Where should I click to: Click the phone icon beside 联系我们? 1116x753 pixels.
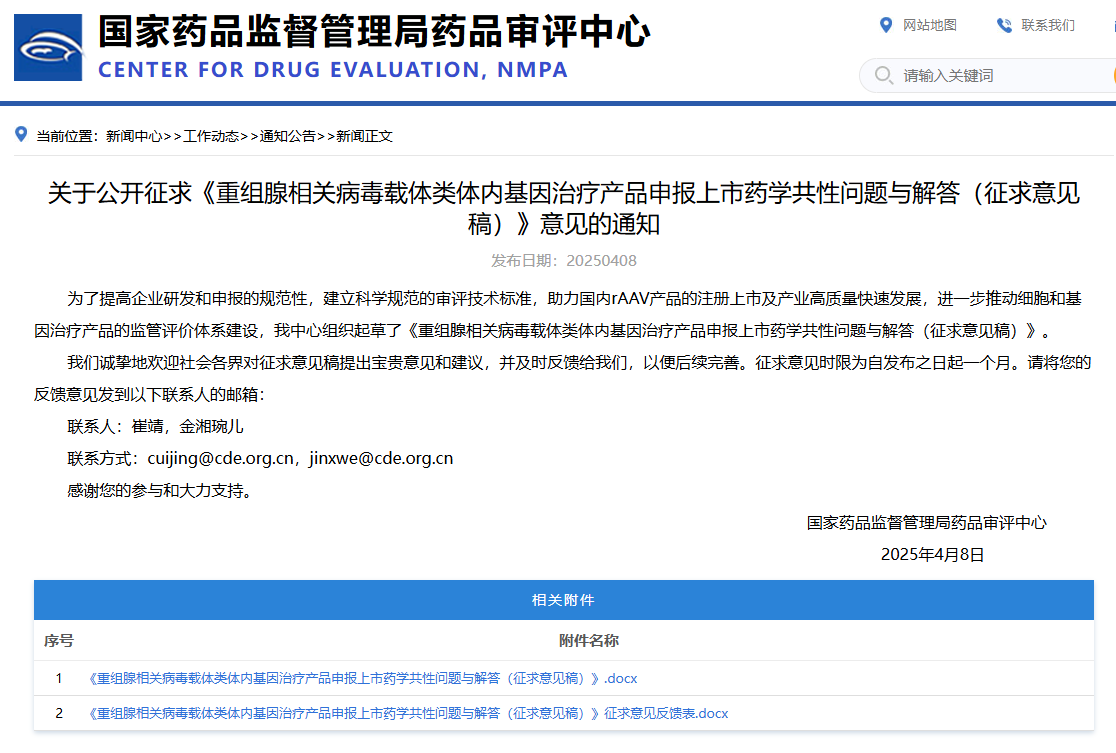[x=1004, y=25]
